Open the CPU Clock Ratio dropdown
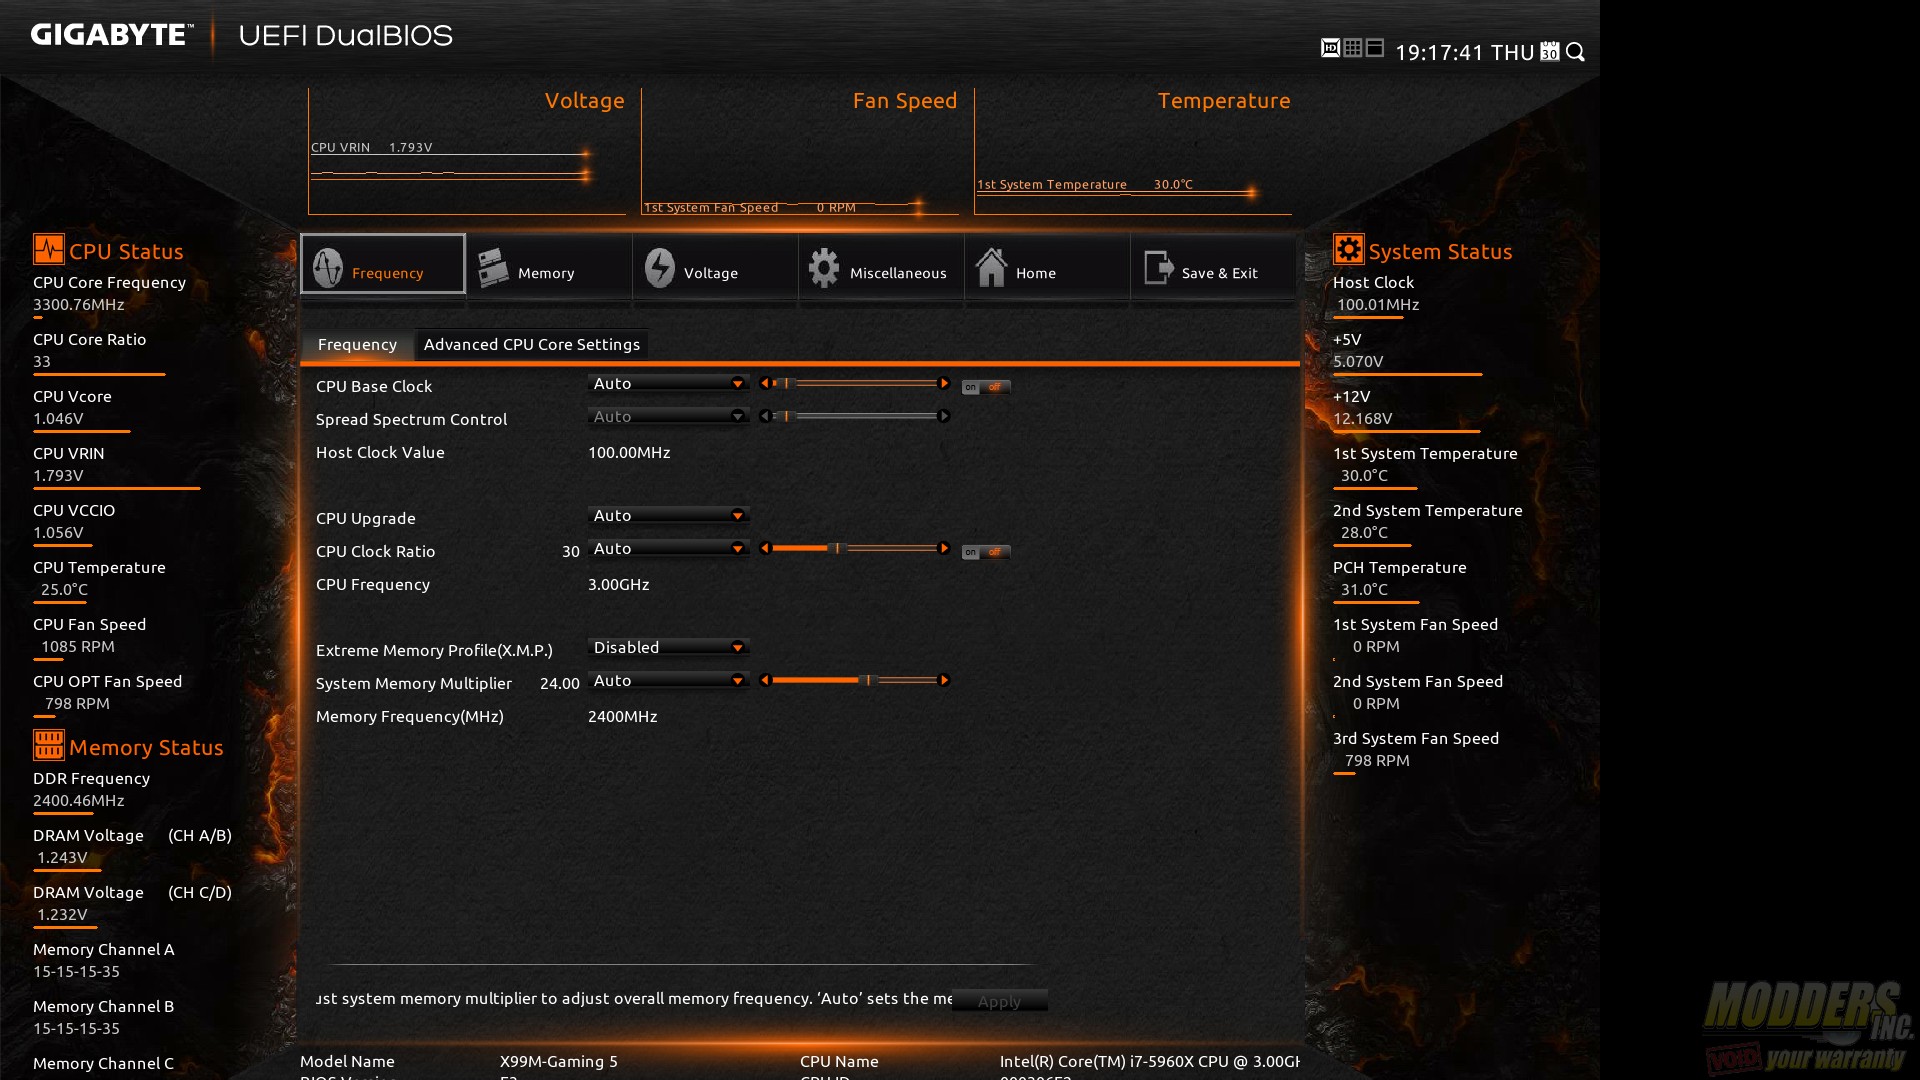Screen dimensions: 1920x1080 (669, 548)
